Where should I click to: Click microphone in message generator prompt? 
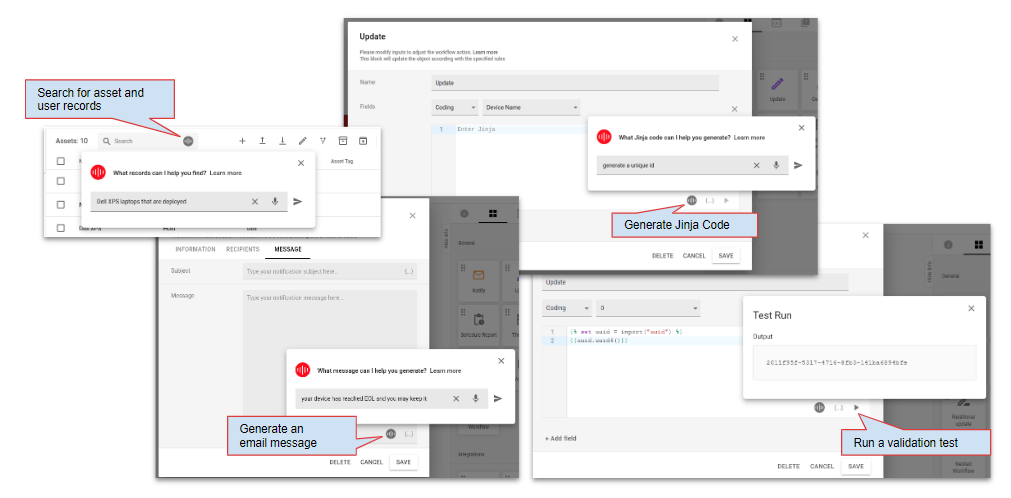coord(476,398)
